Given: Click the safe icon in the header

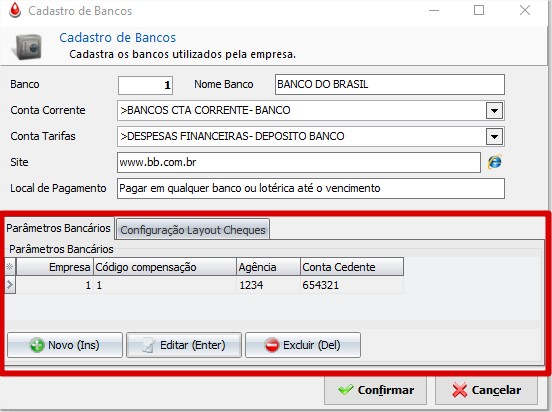Looking at the screenshot, I should pyautogui.click(x=28, y=46).
